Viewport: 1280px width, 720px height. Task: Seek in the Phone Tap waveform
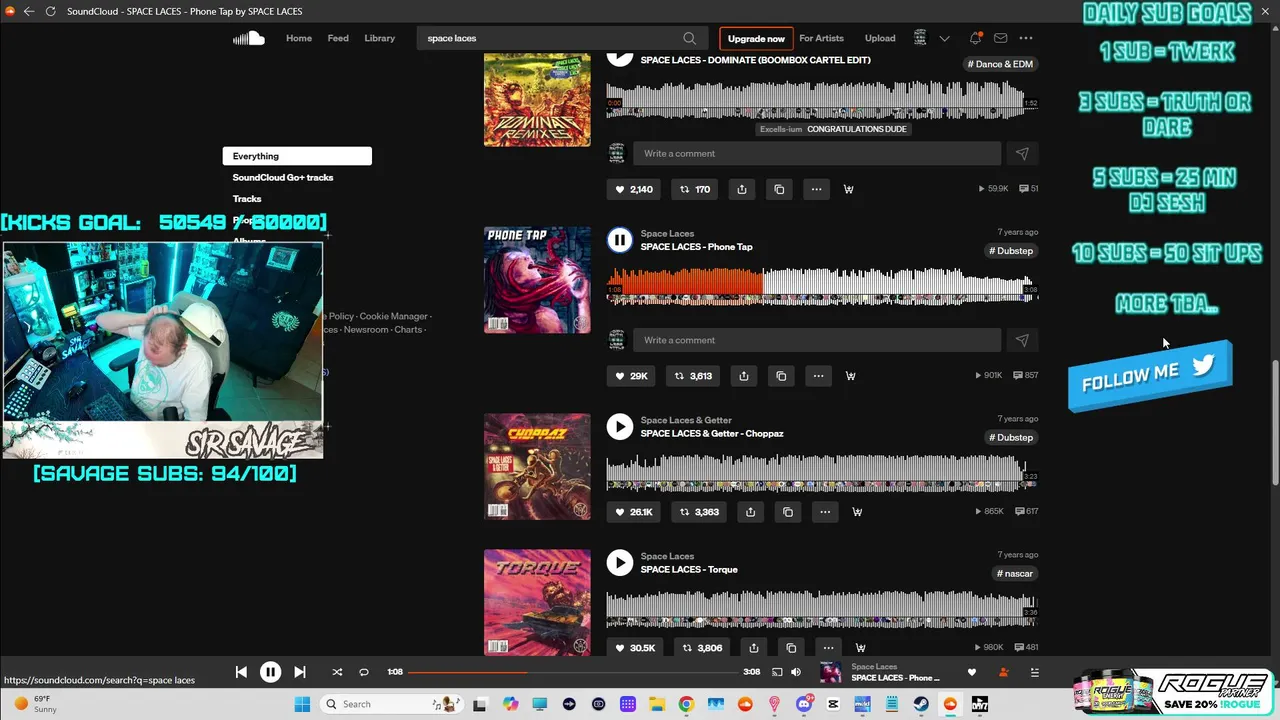point(822,284)
